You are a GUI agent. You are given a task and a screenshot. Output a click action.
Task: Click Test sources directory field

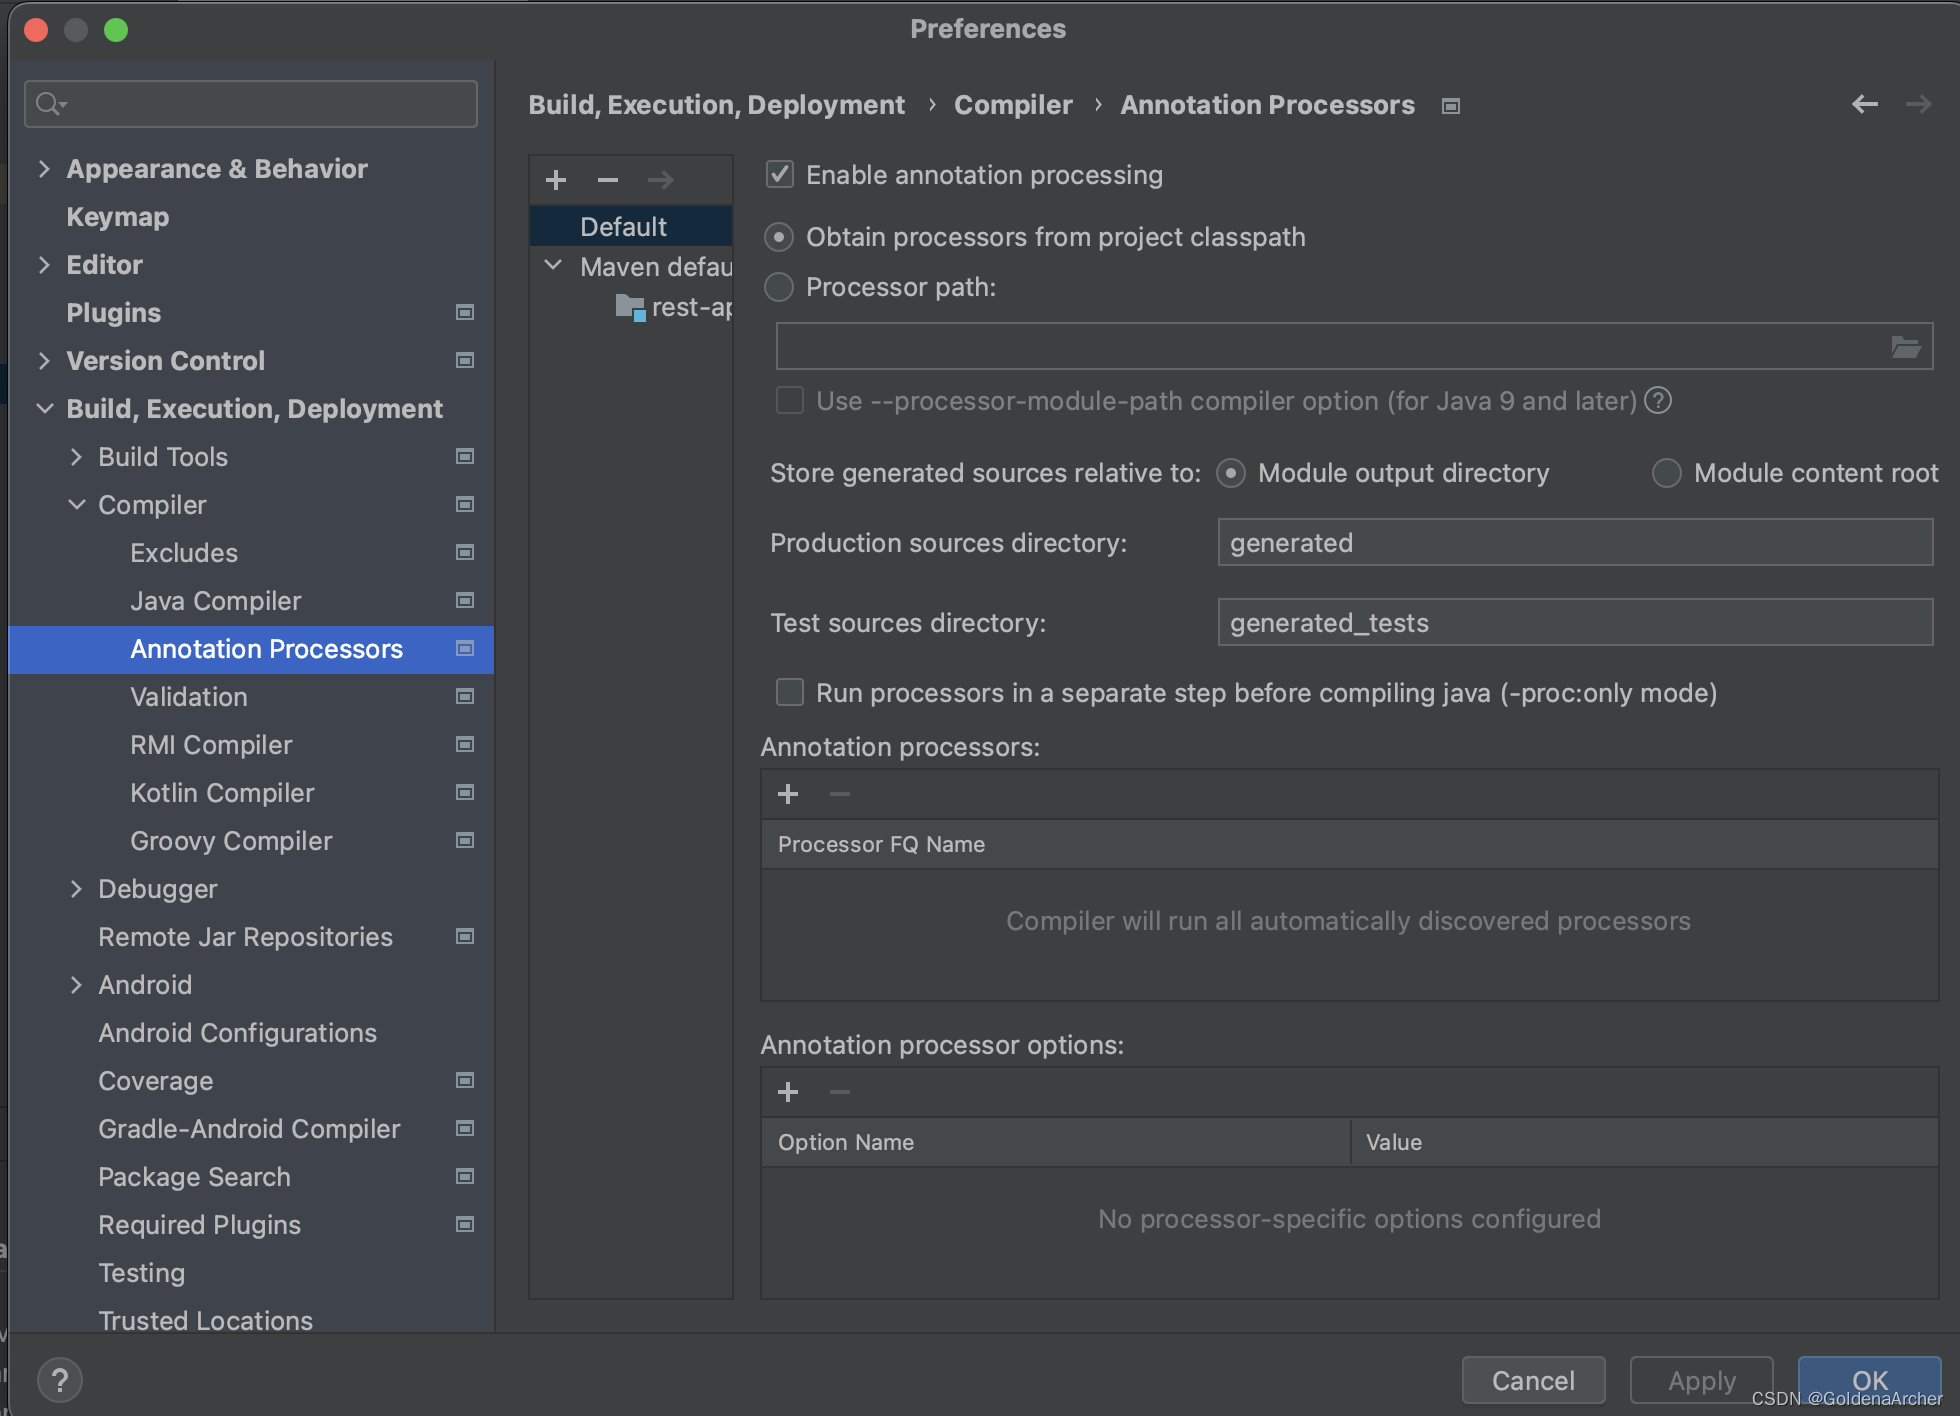(1575, 623)
